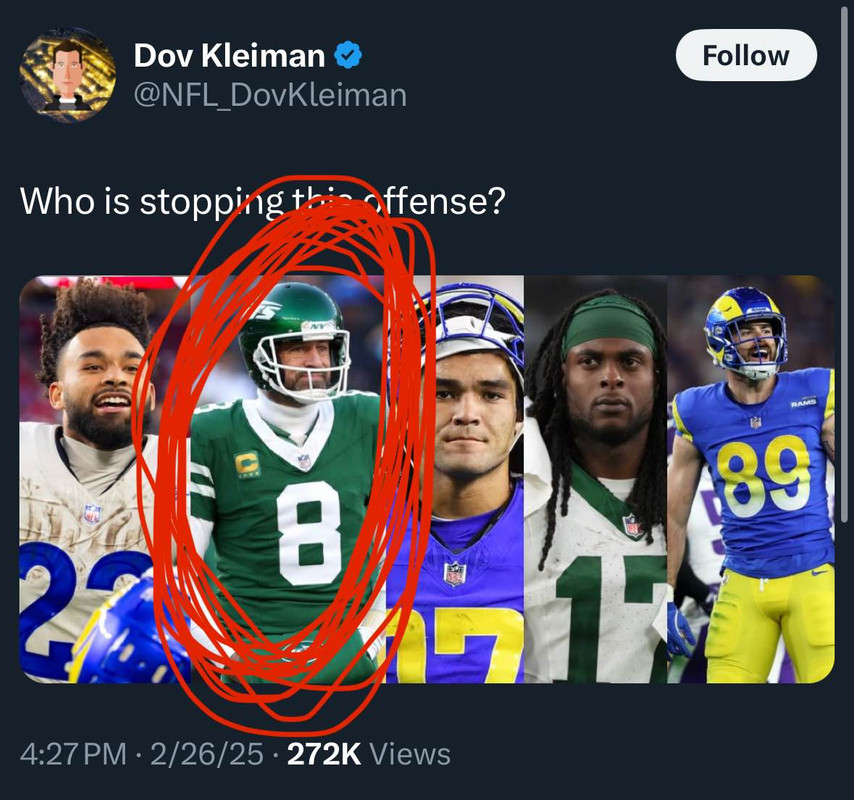Open the photo of player with green headband
This screenshot has height=800, width=854.
pos(596,480)
